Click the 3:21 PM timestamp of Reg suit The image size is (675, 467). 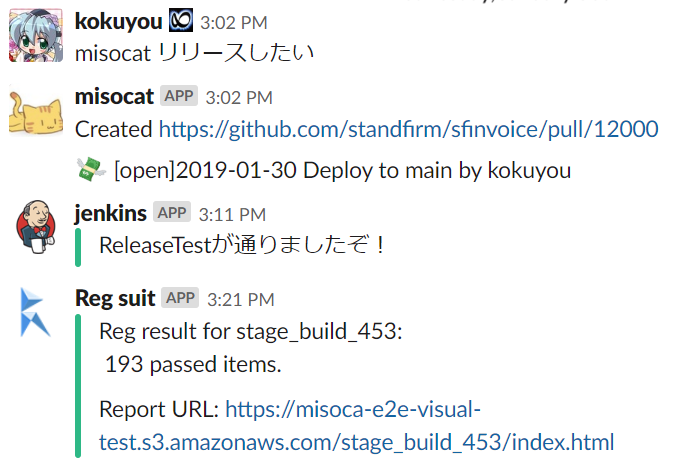pos(241,300)
